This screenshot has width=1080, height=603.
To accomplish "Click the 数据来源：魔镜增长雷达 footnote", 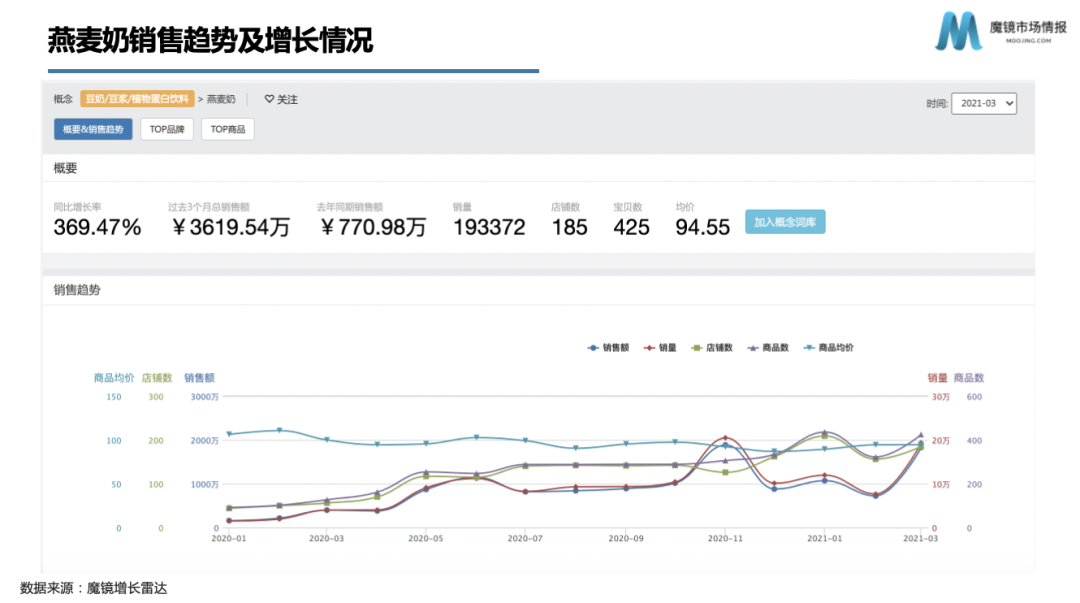I will click(94, 588).
